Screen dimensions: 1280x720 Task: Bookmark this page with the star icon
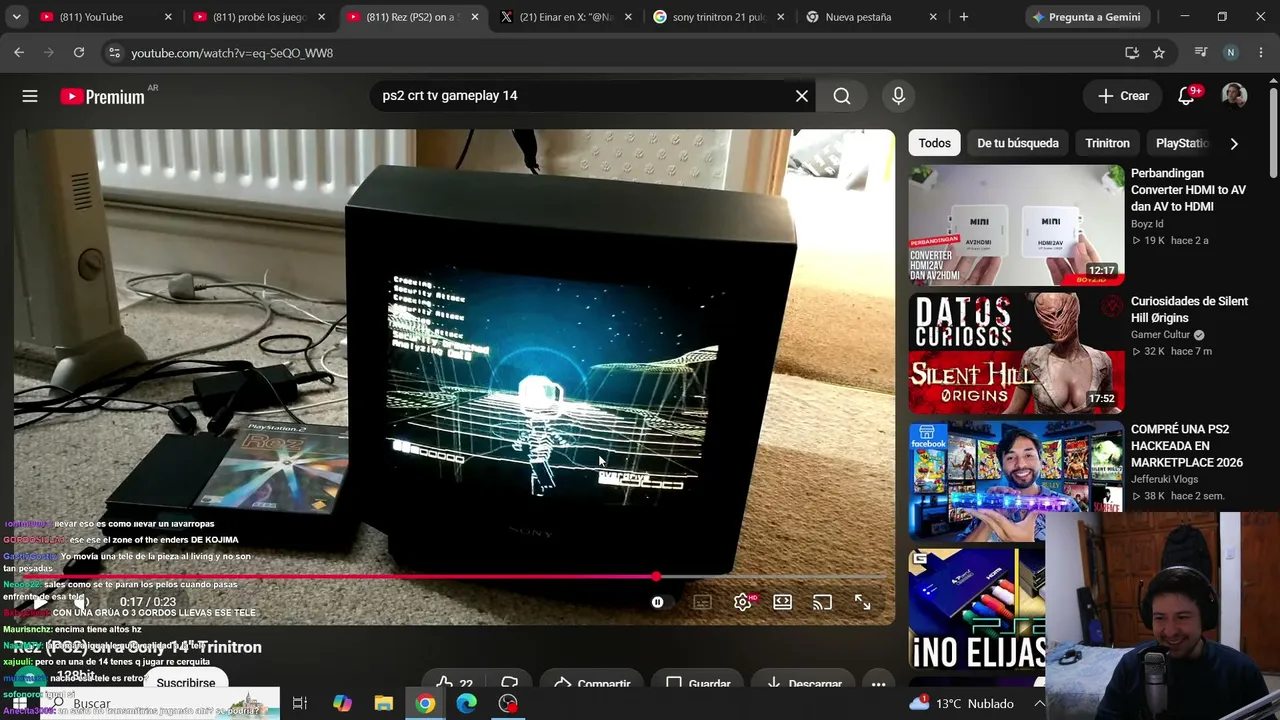coord(1159,53)
